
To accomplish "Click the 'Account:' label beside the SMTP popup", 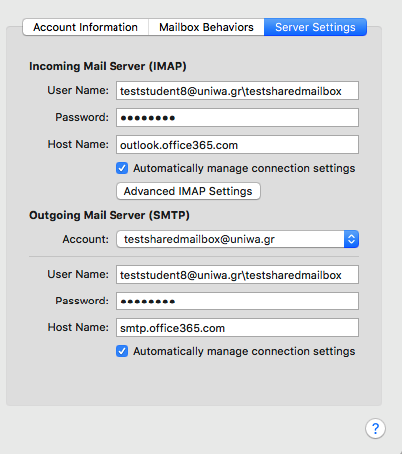I will tap(86, 239).
